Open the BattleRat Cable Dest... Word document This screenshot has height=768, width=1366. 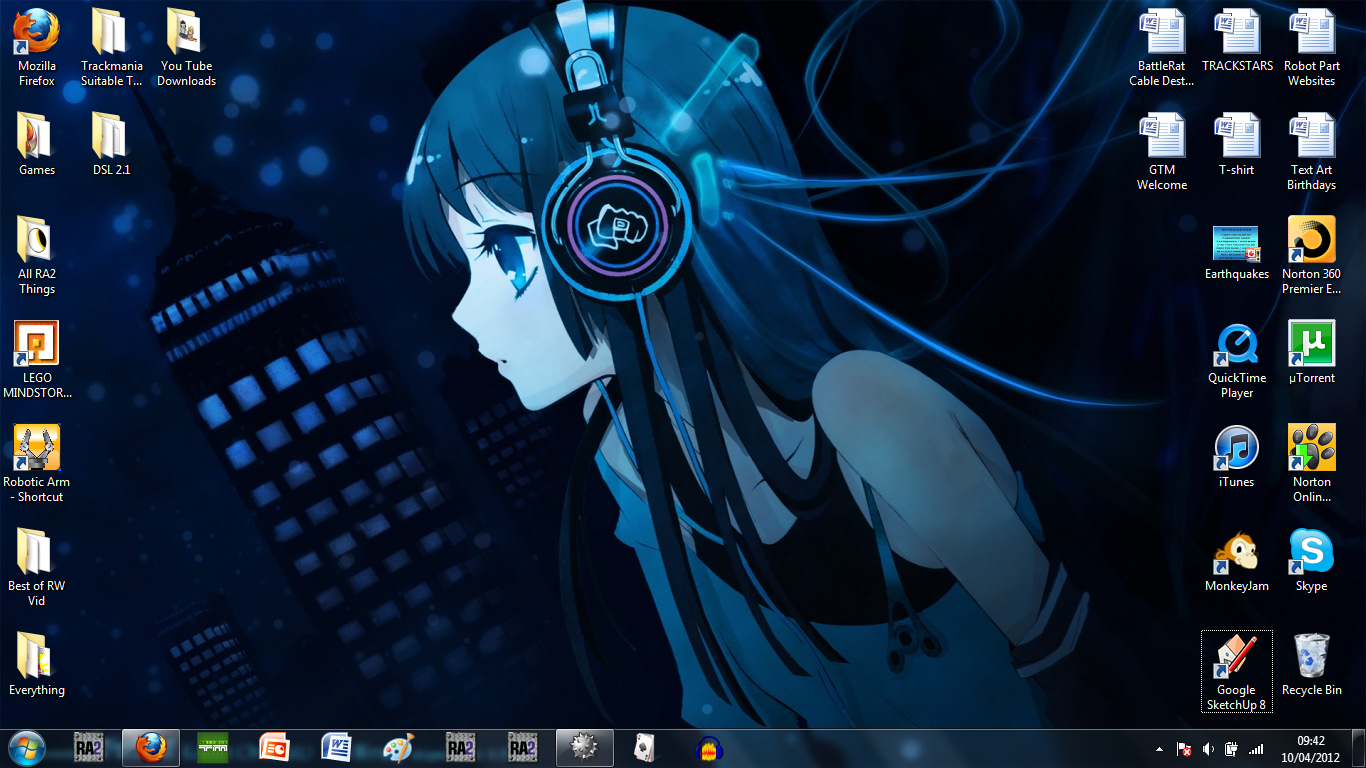point(1162,48)
